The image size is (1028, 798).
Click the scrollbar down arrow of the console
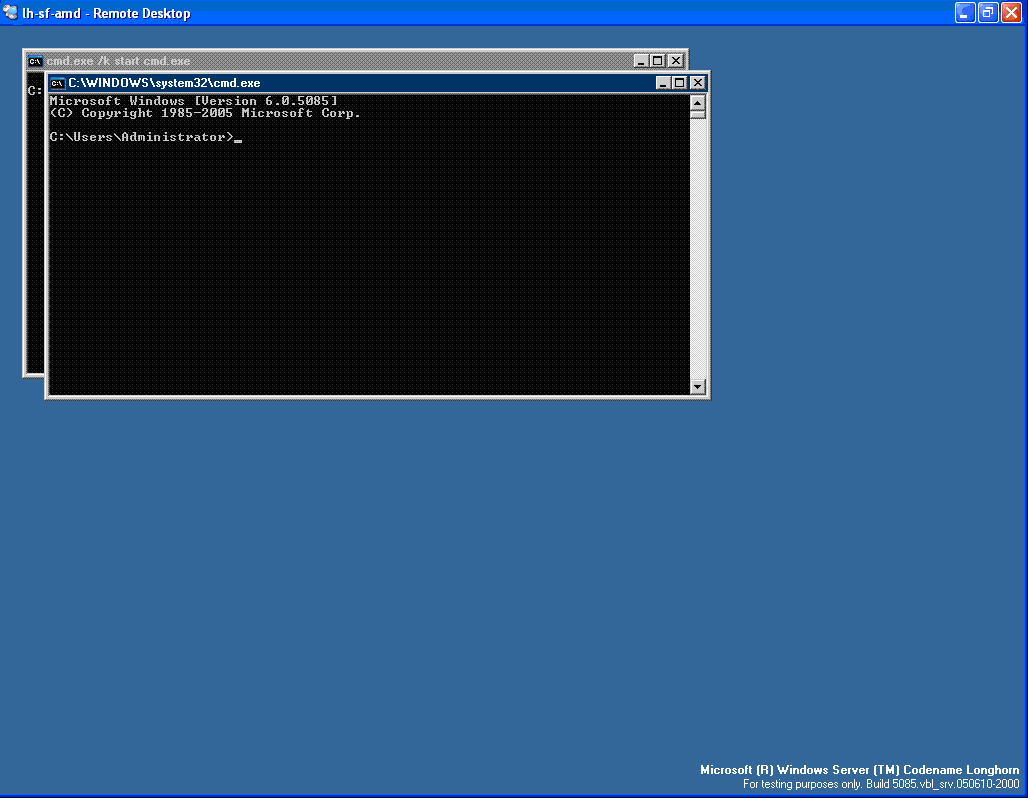698,387
